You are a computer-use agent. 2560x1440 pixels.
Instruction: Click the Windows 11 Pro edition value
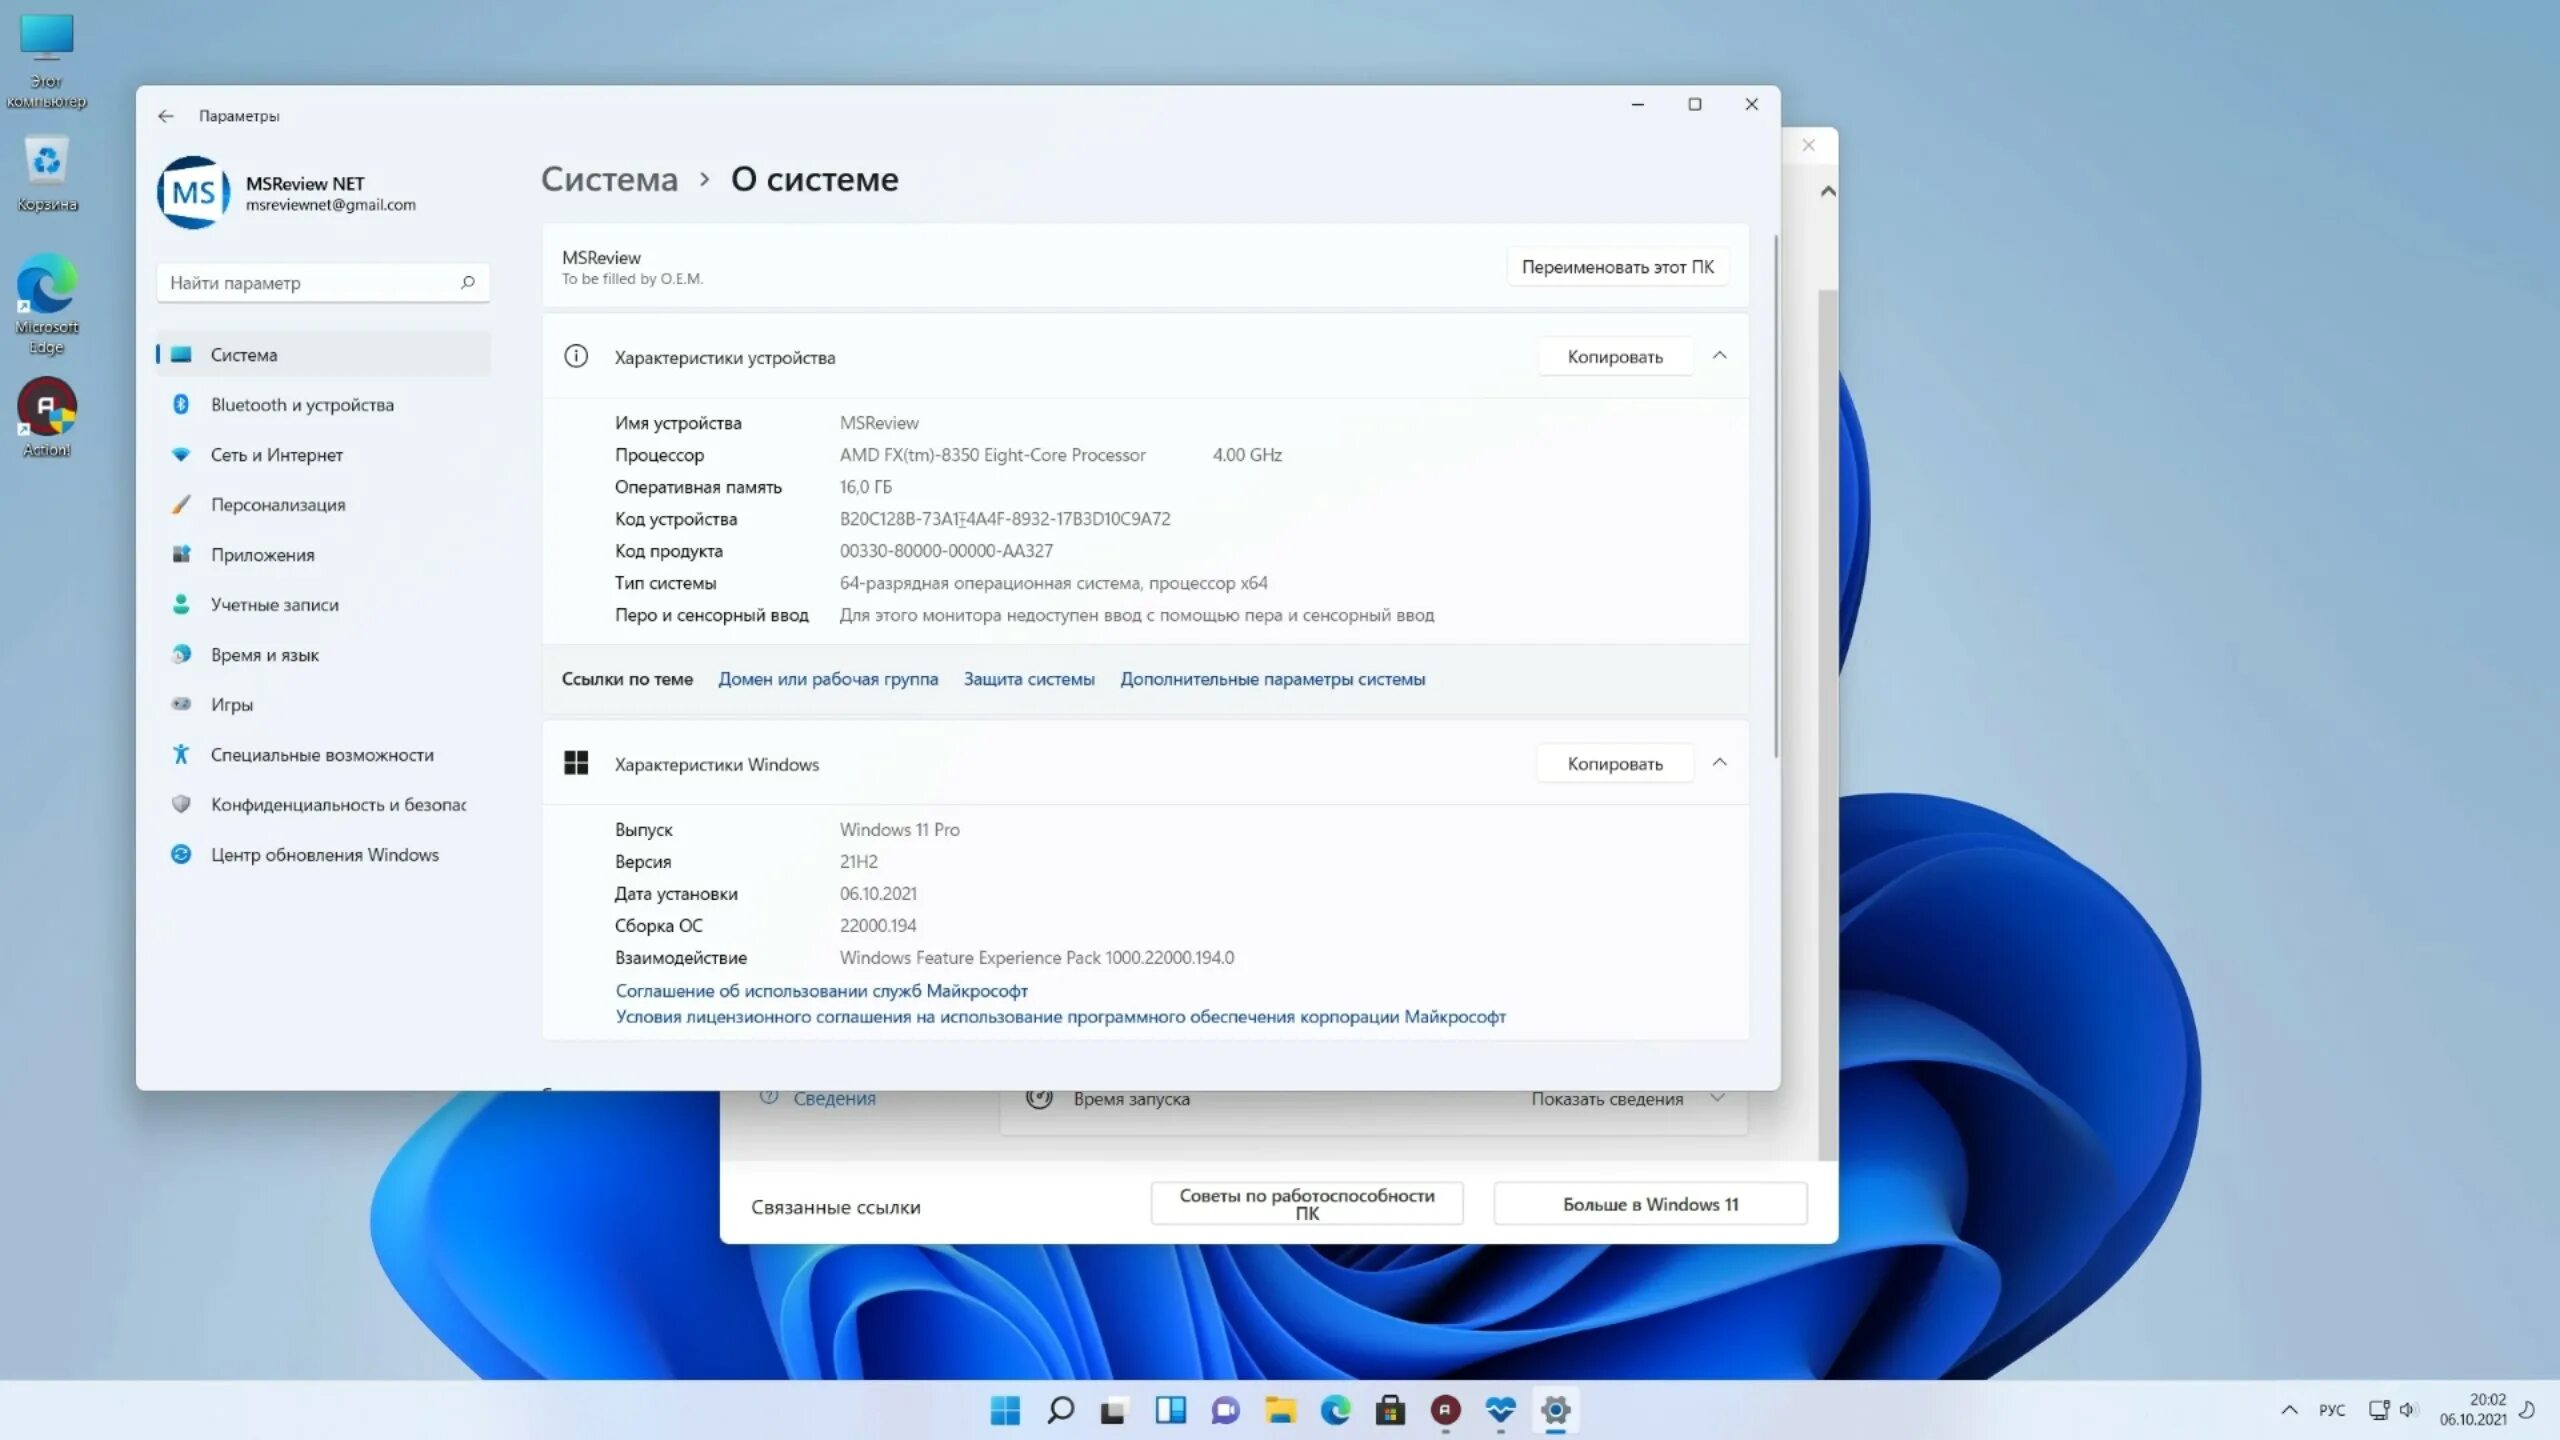899,830
